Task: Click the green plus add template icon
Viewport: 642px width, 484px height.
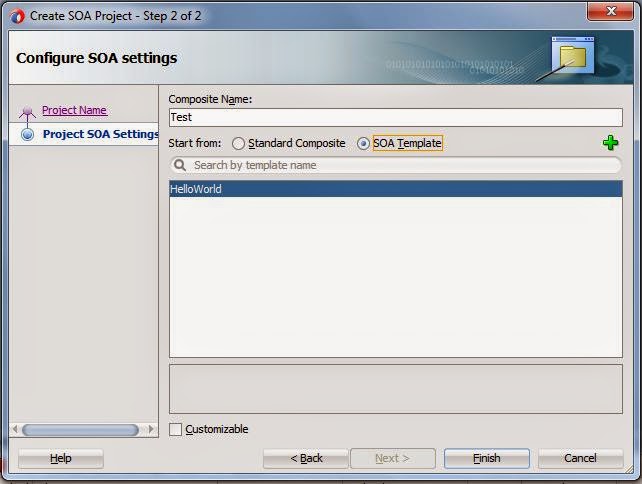Action: (x=610, y=143)
